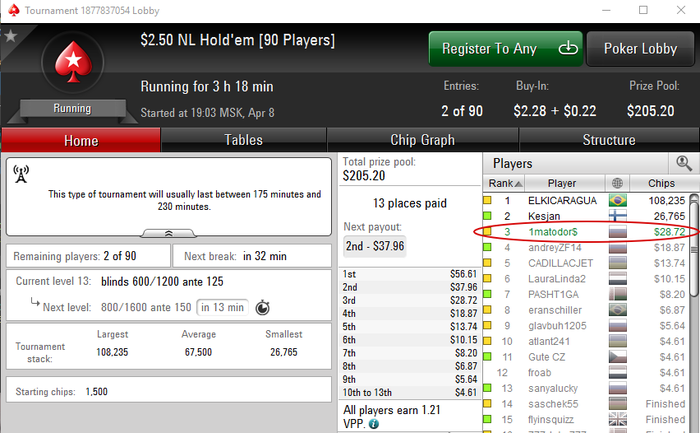Click the broadcast antenna icon

21,174
